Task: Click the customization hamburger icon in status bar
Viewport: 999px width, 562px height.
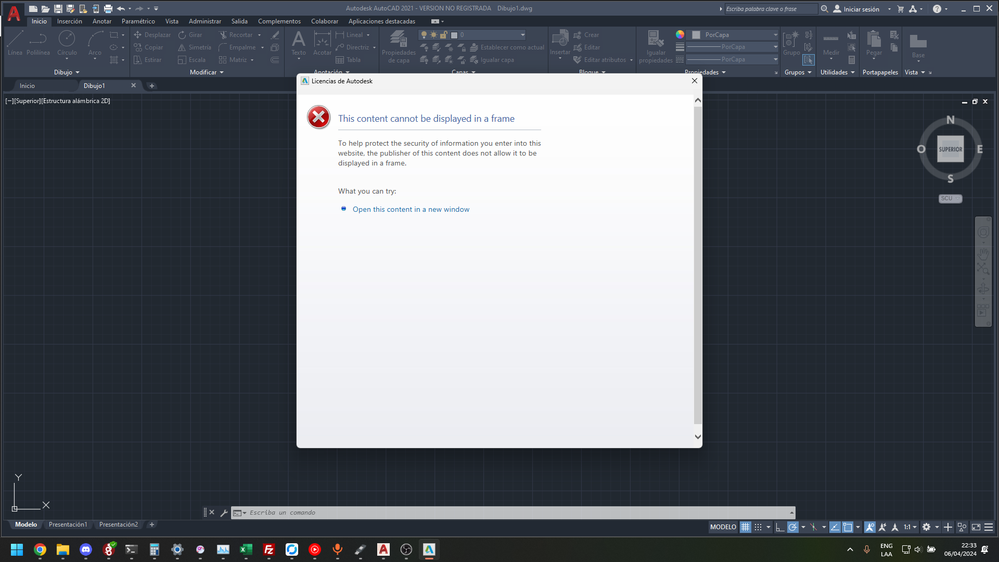Action: tap(989, 527)
